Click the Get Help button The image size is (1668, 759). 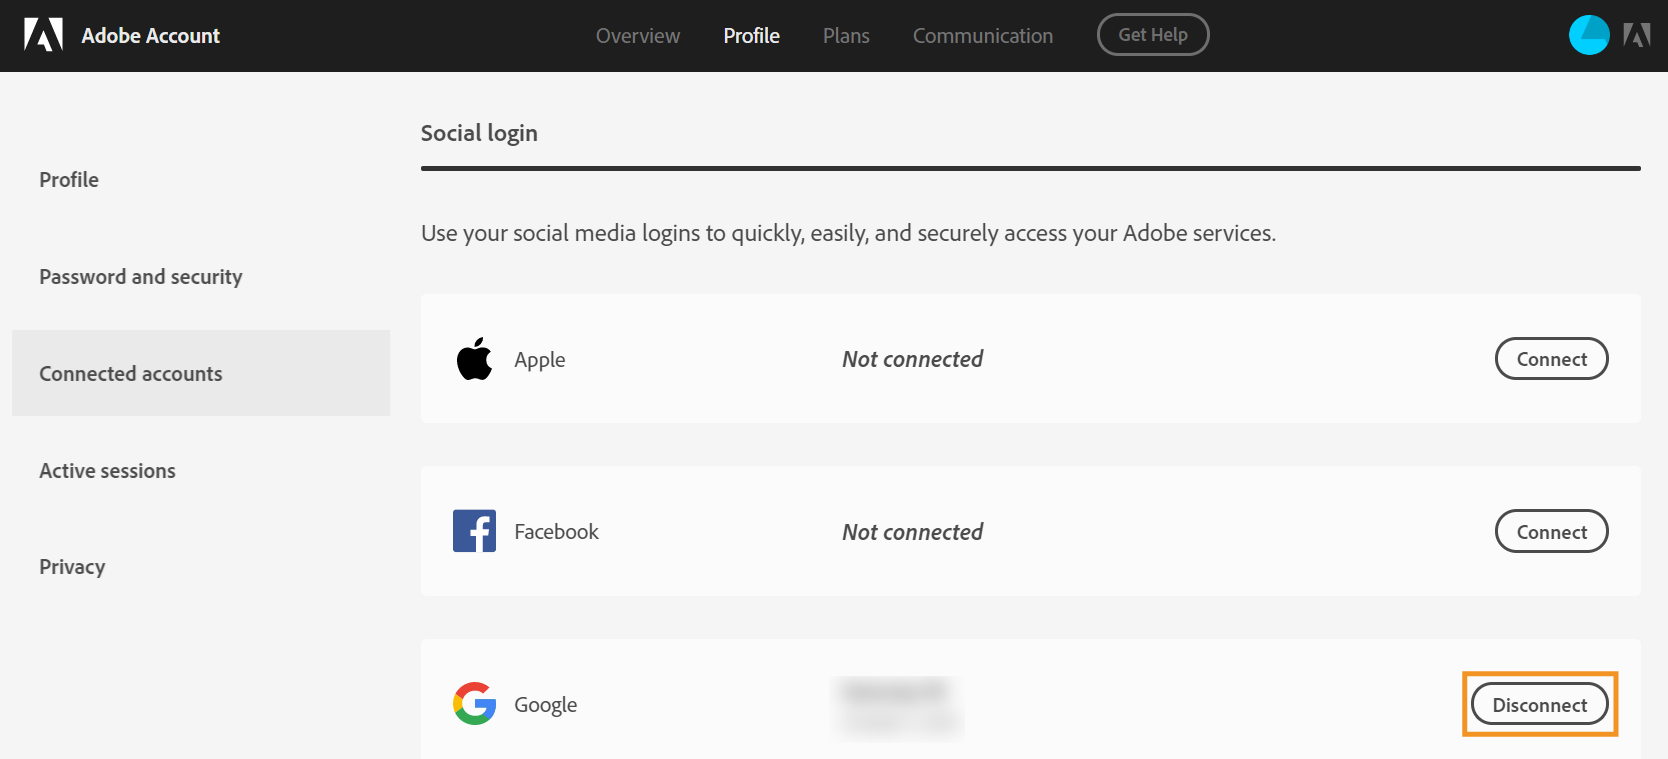coord(1153,35)
